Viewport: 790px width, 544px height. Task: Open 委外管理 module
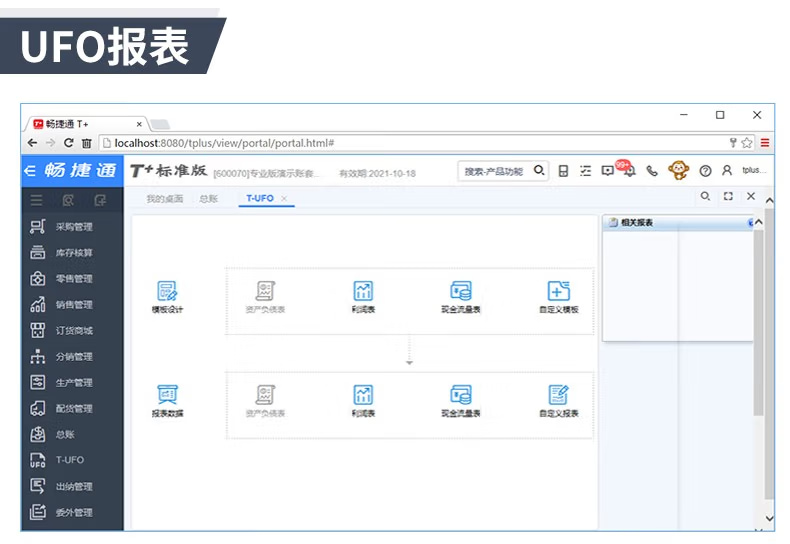[61, 512]
